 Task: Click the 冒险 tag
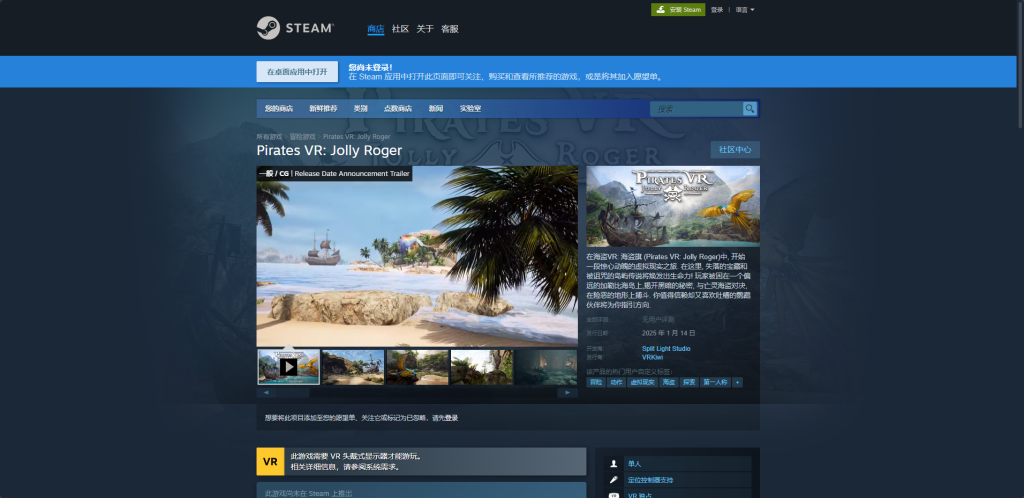coord(596,382)
